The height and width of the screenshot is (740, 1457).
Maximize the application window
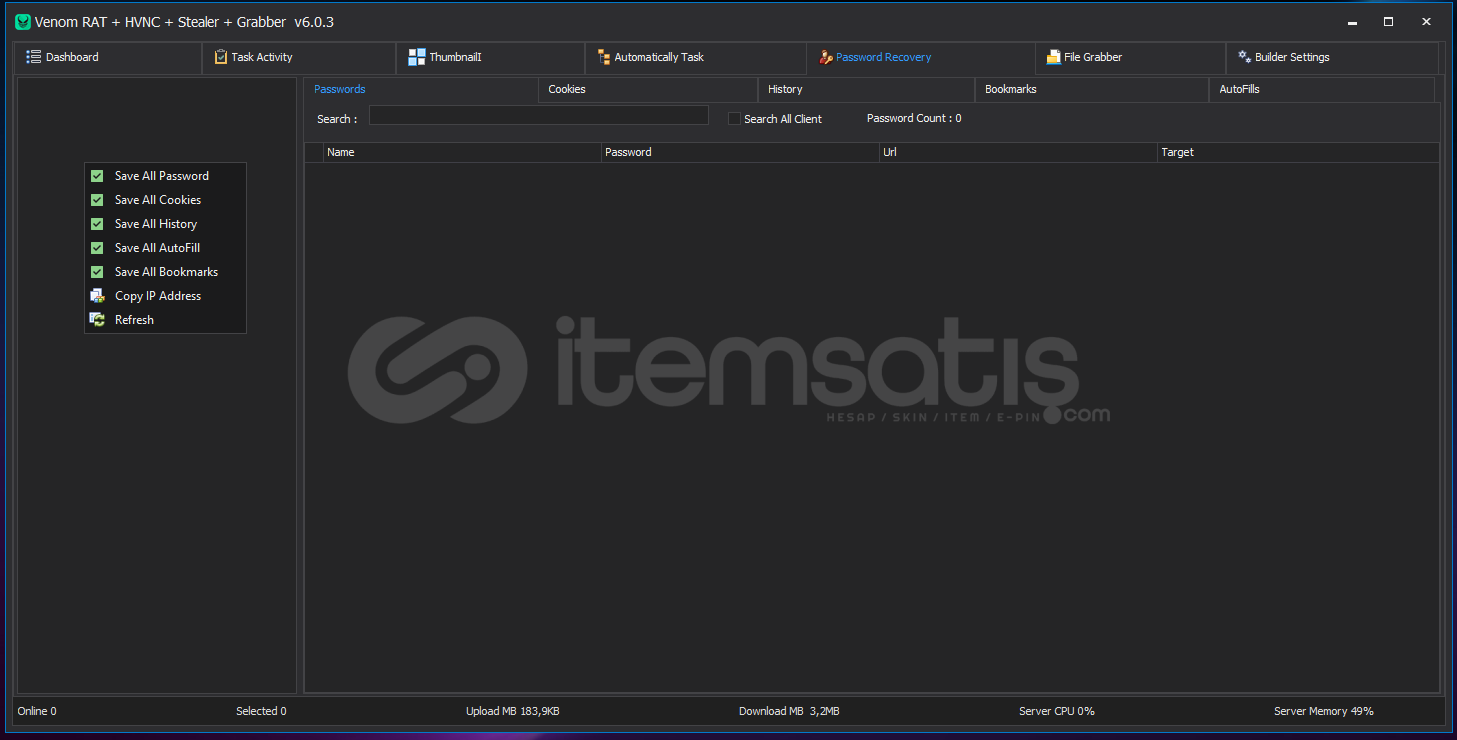(x=1389, y=22)
